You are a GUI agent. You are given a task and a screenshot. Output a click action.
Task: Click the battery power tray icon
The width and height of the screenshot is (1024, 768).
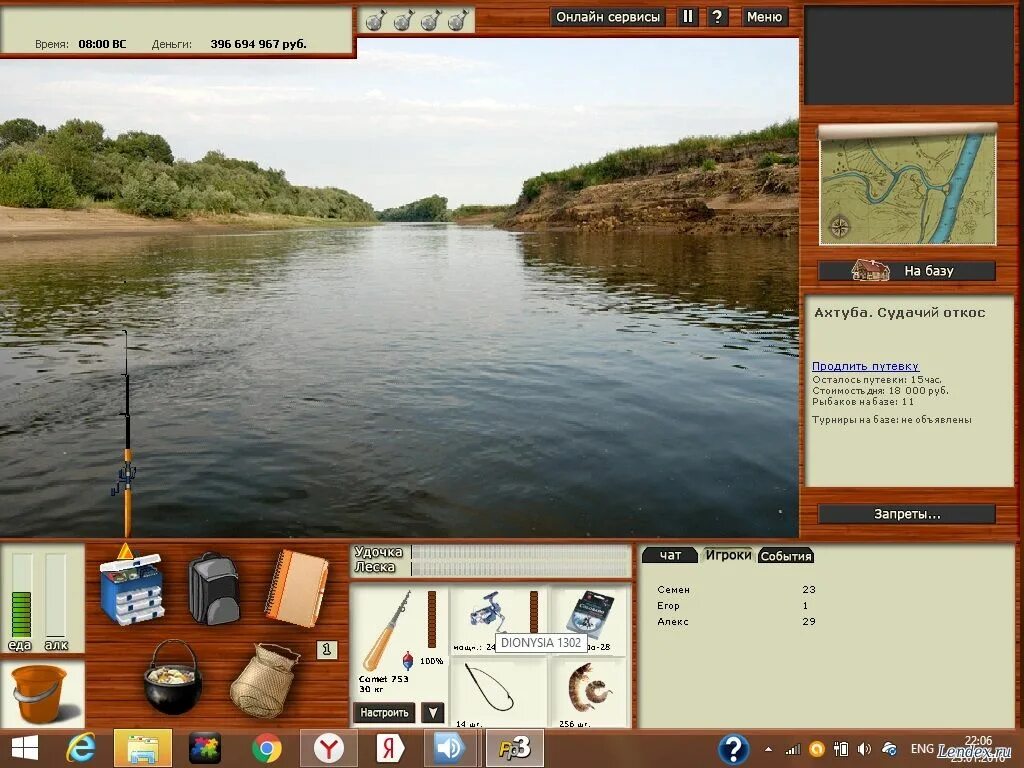(841, 749)
